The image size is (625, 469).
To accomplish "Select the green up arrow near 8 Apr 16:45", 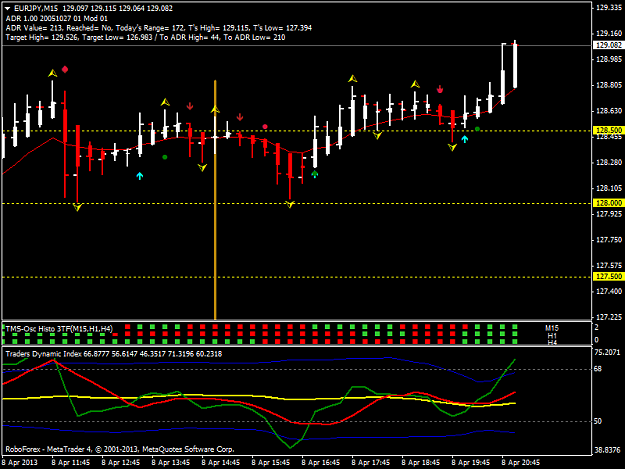I will point(315,174).
